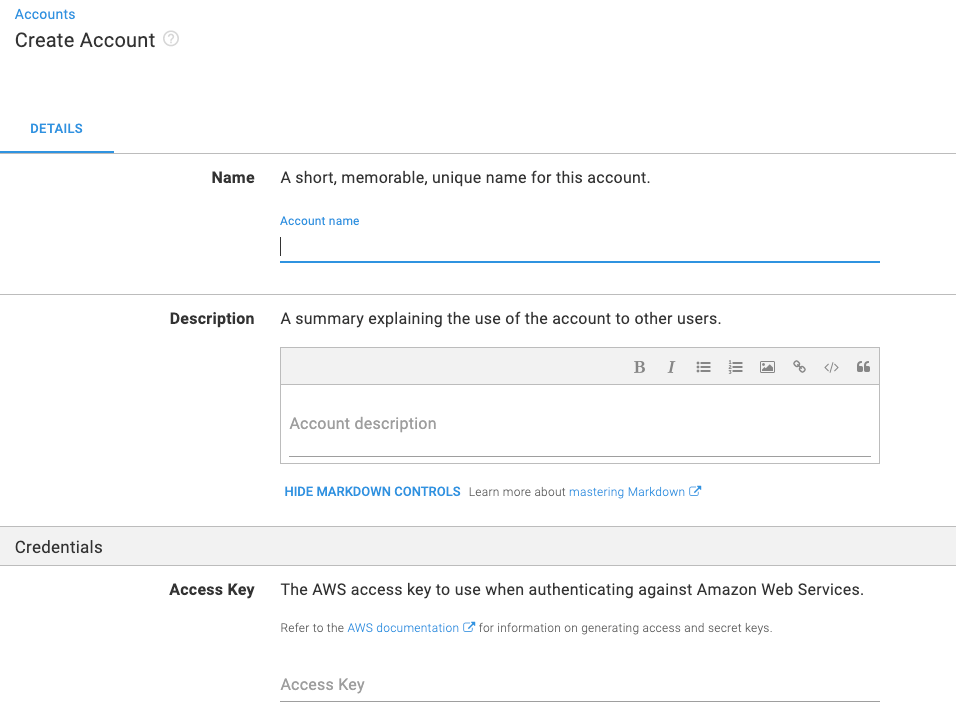Open the AWS documentation link
Screen dimensions: 956x712
pyautogui.click(x=403, y=628)
